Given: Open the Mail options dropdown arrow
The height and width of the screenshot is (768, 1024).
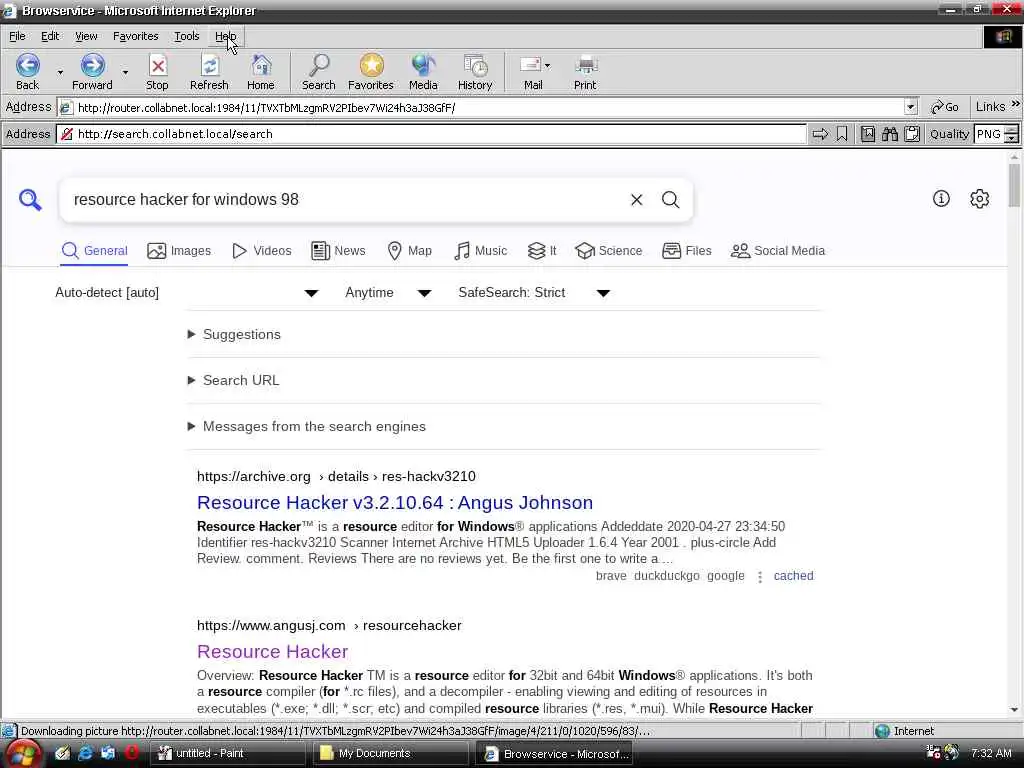Looking at the screenshot, I should coord(547,65).
